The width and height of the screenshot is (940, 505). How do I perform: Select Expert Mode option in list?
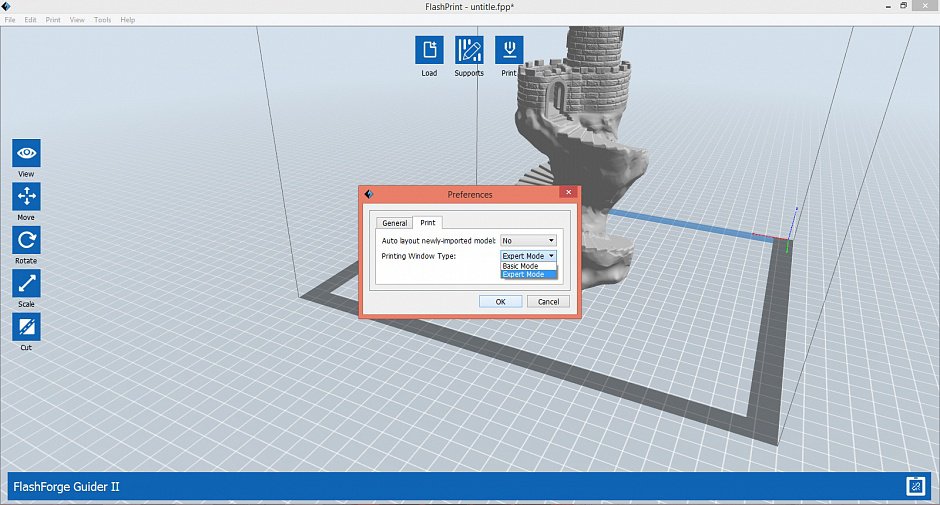click(523, 274)
